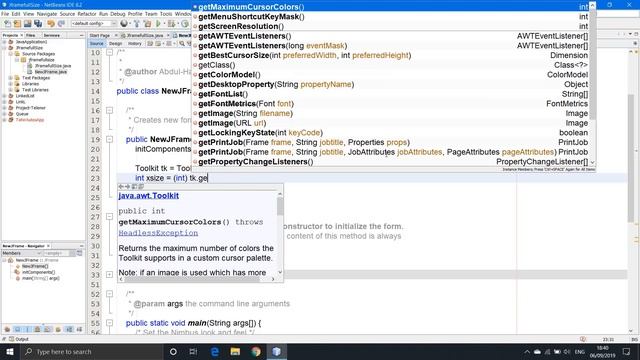Screen dimensions: 640x360
Task: Collapse code fold at line 10
Action: pos(109,53)
